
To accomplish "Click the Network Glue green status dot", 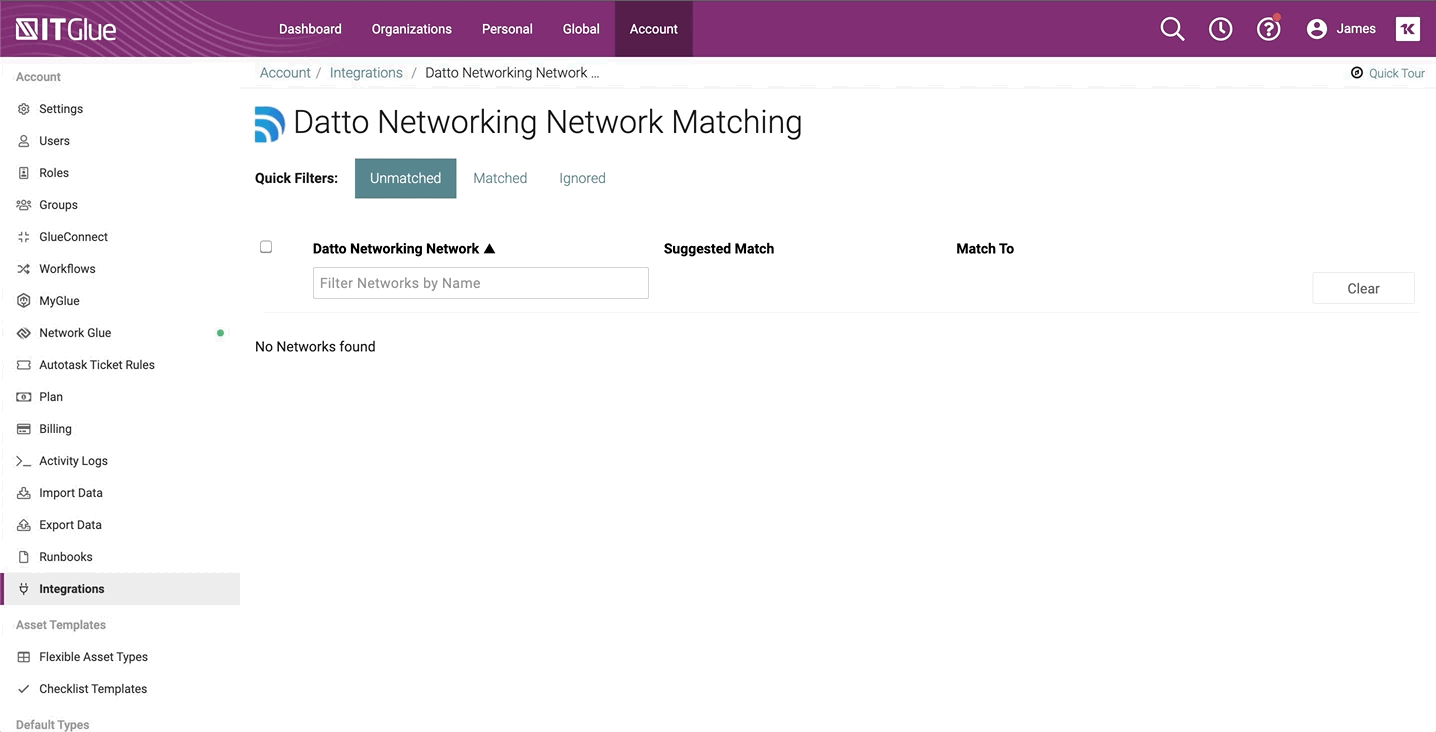I will 220,333.
